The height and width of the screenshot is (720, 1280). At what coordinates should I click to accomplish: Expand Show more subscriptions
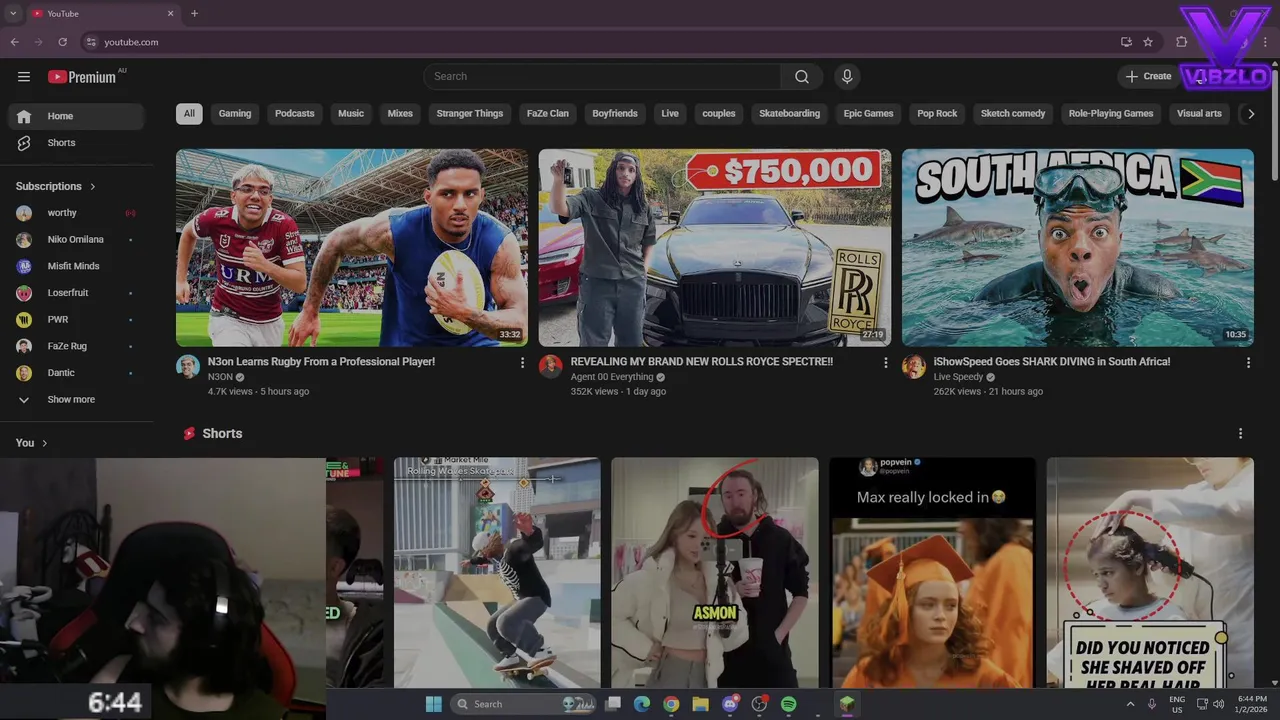coord(76,400)
